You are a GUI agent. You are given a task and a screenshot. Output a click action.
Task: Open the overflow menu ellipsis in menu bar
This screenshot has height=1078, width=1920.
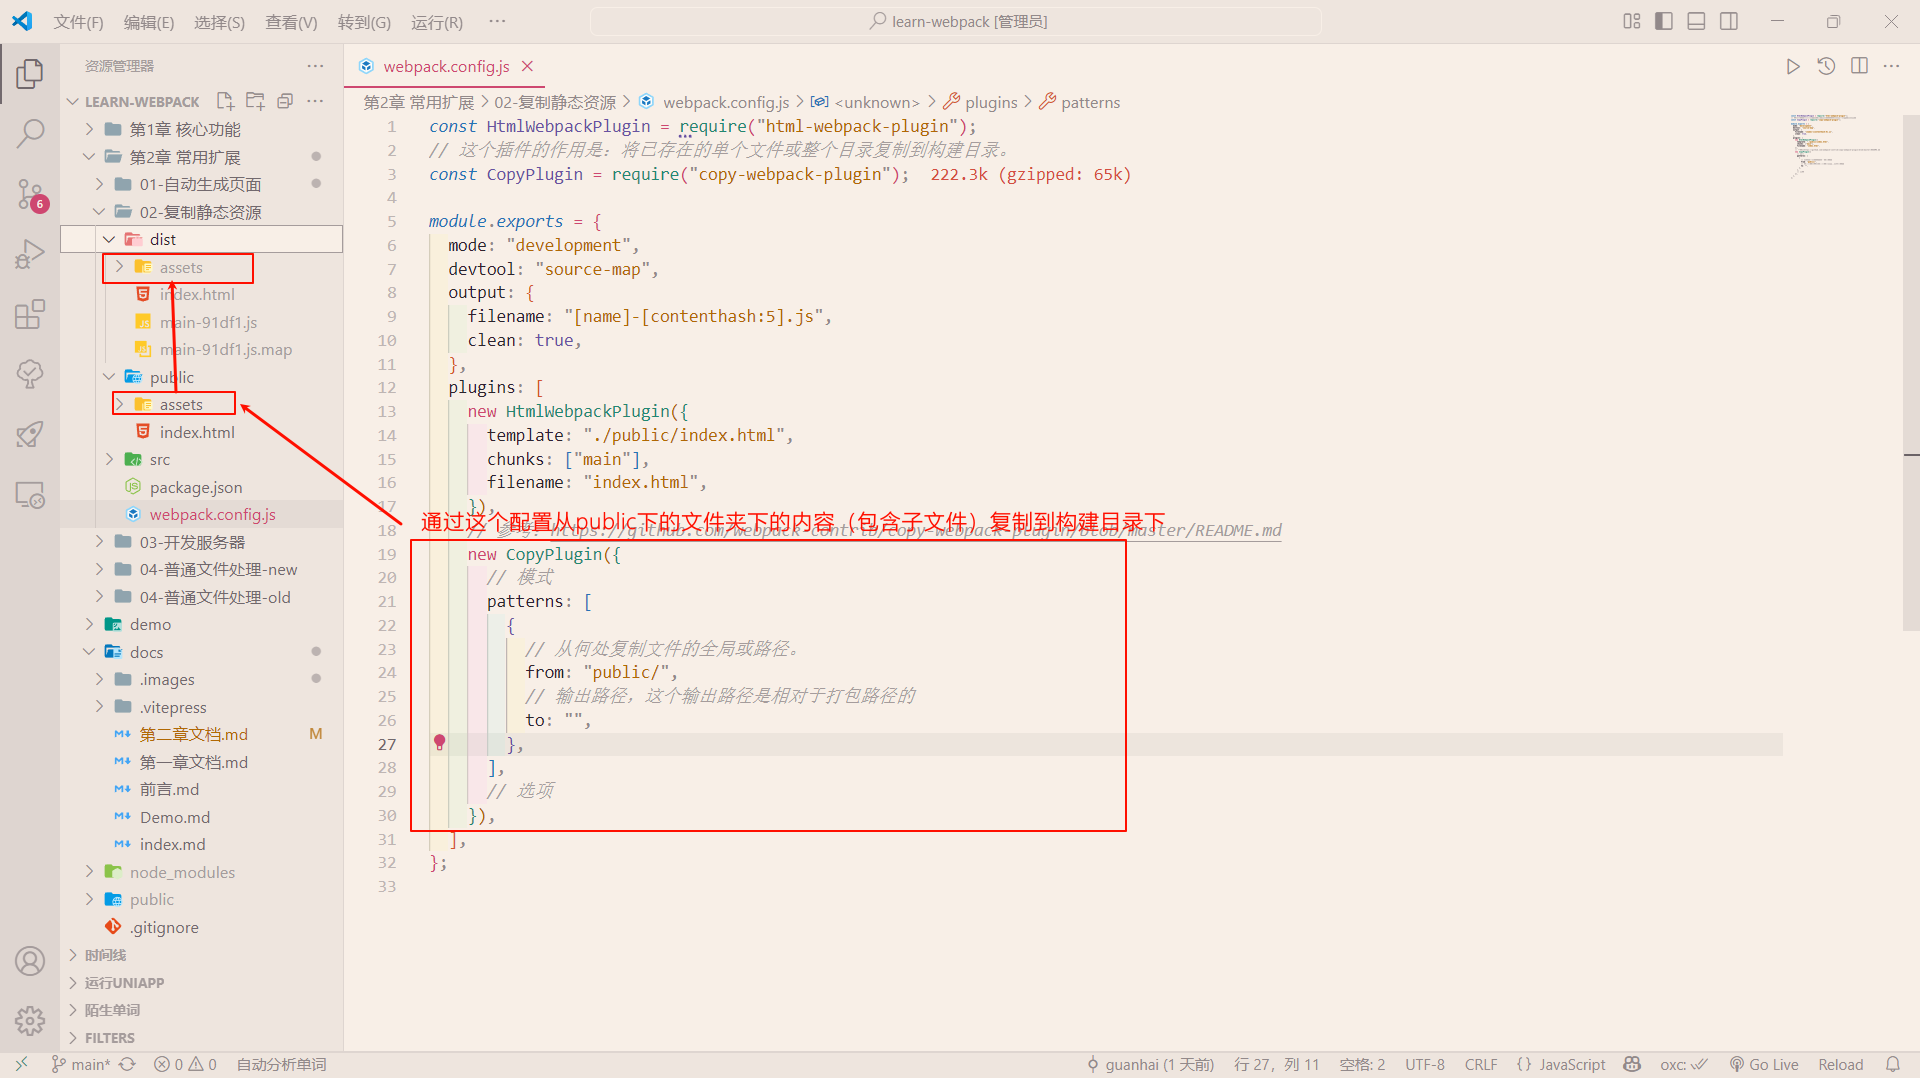pyautogui.click(x=497, y=22)
